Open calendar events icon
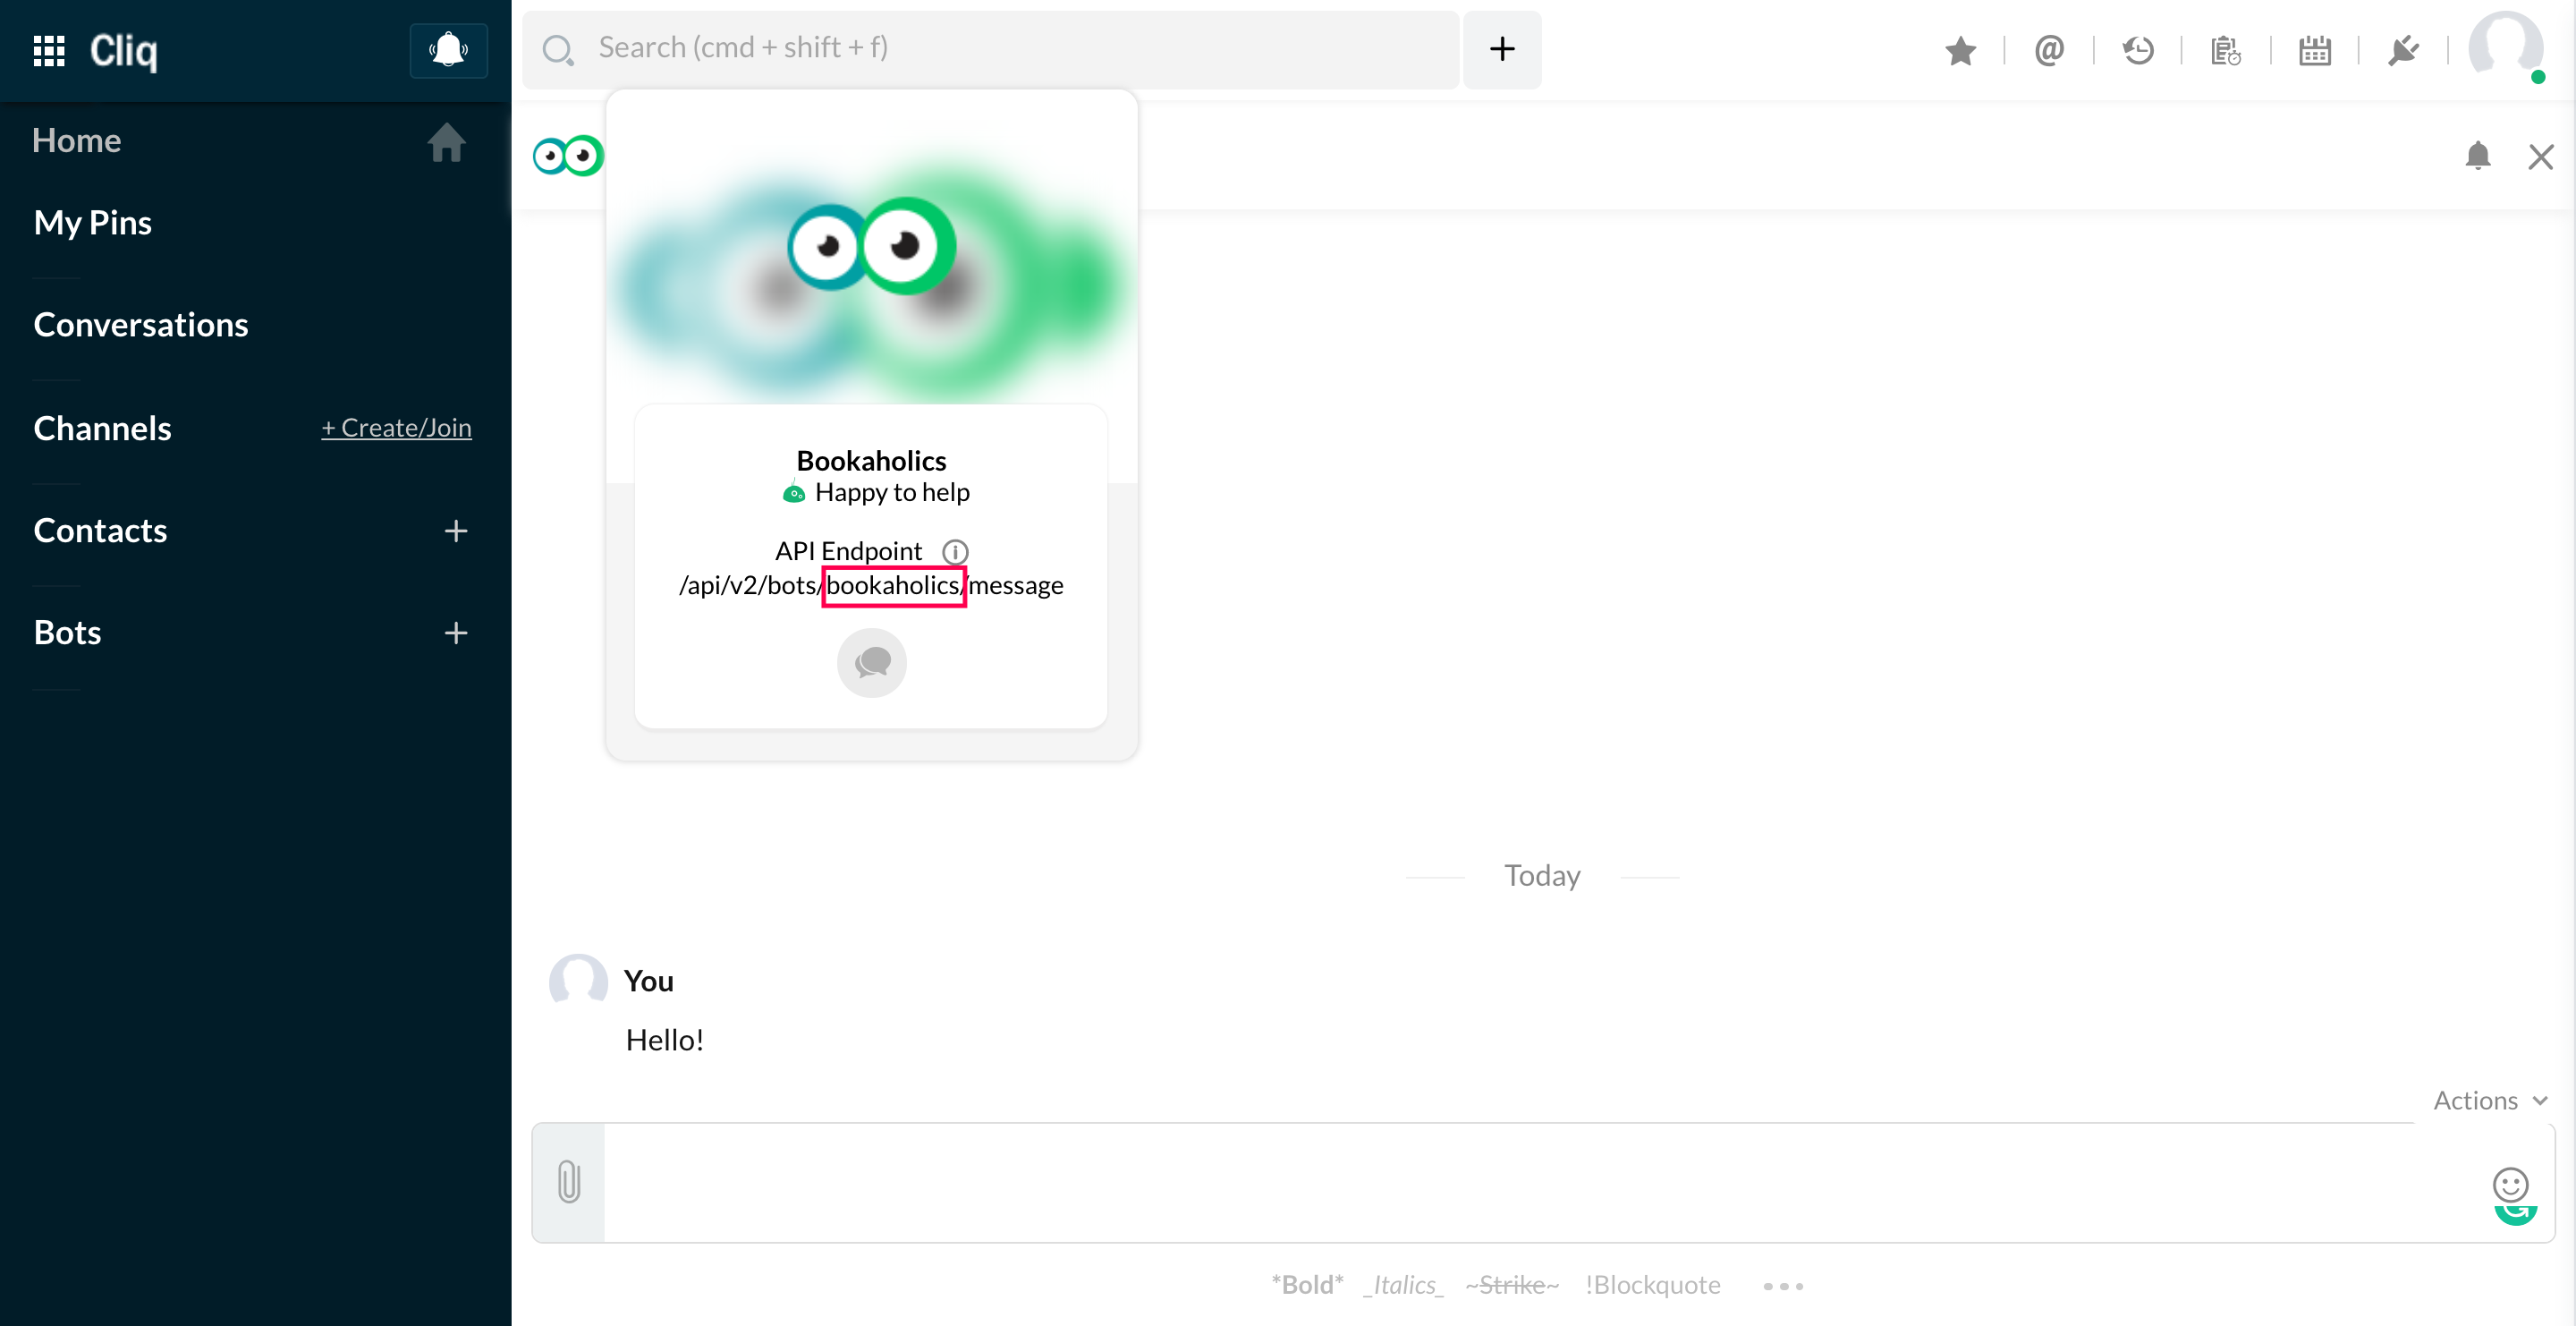 [x=2314, y=50]
